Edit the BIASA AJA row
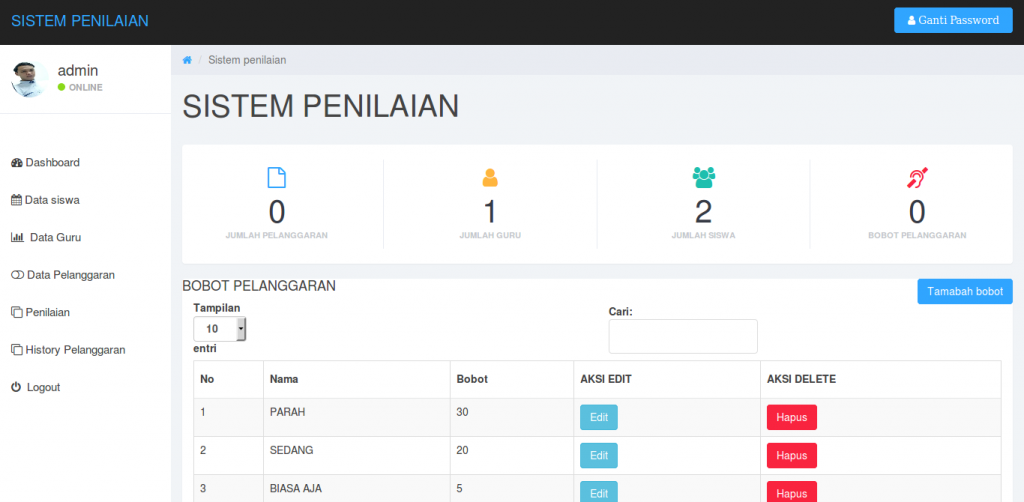1024x502 pixels. tap(599, 492)
